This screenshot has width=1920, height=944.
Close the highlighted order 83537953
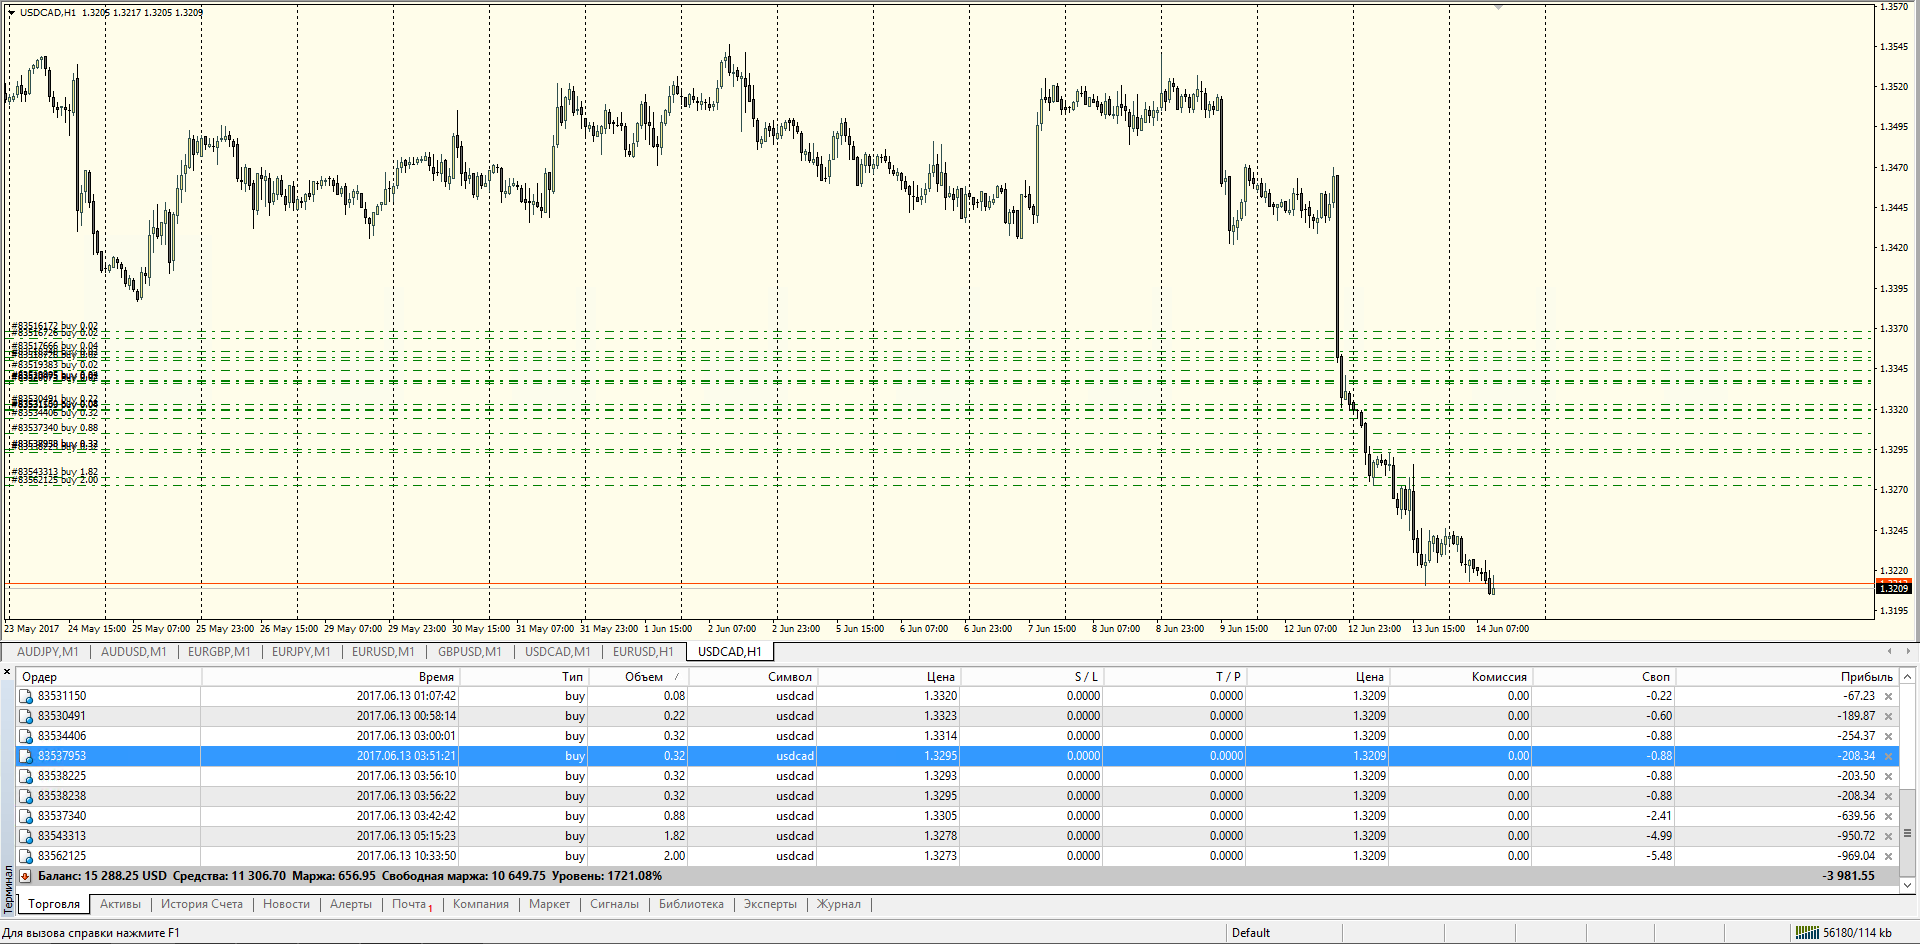1888,757
